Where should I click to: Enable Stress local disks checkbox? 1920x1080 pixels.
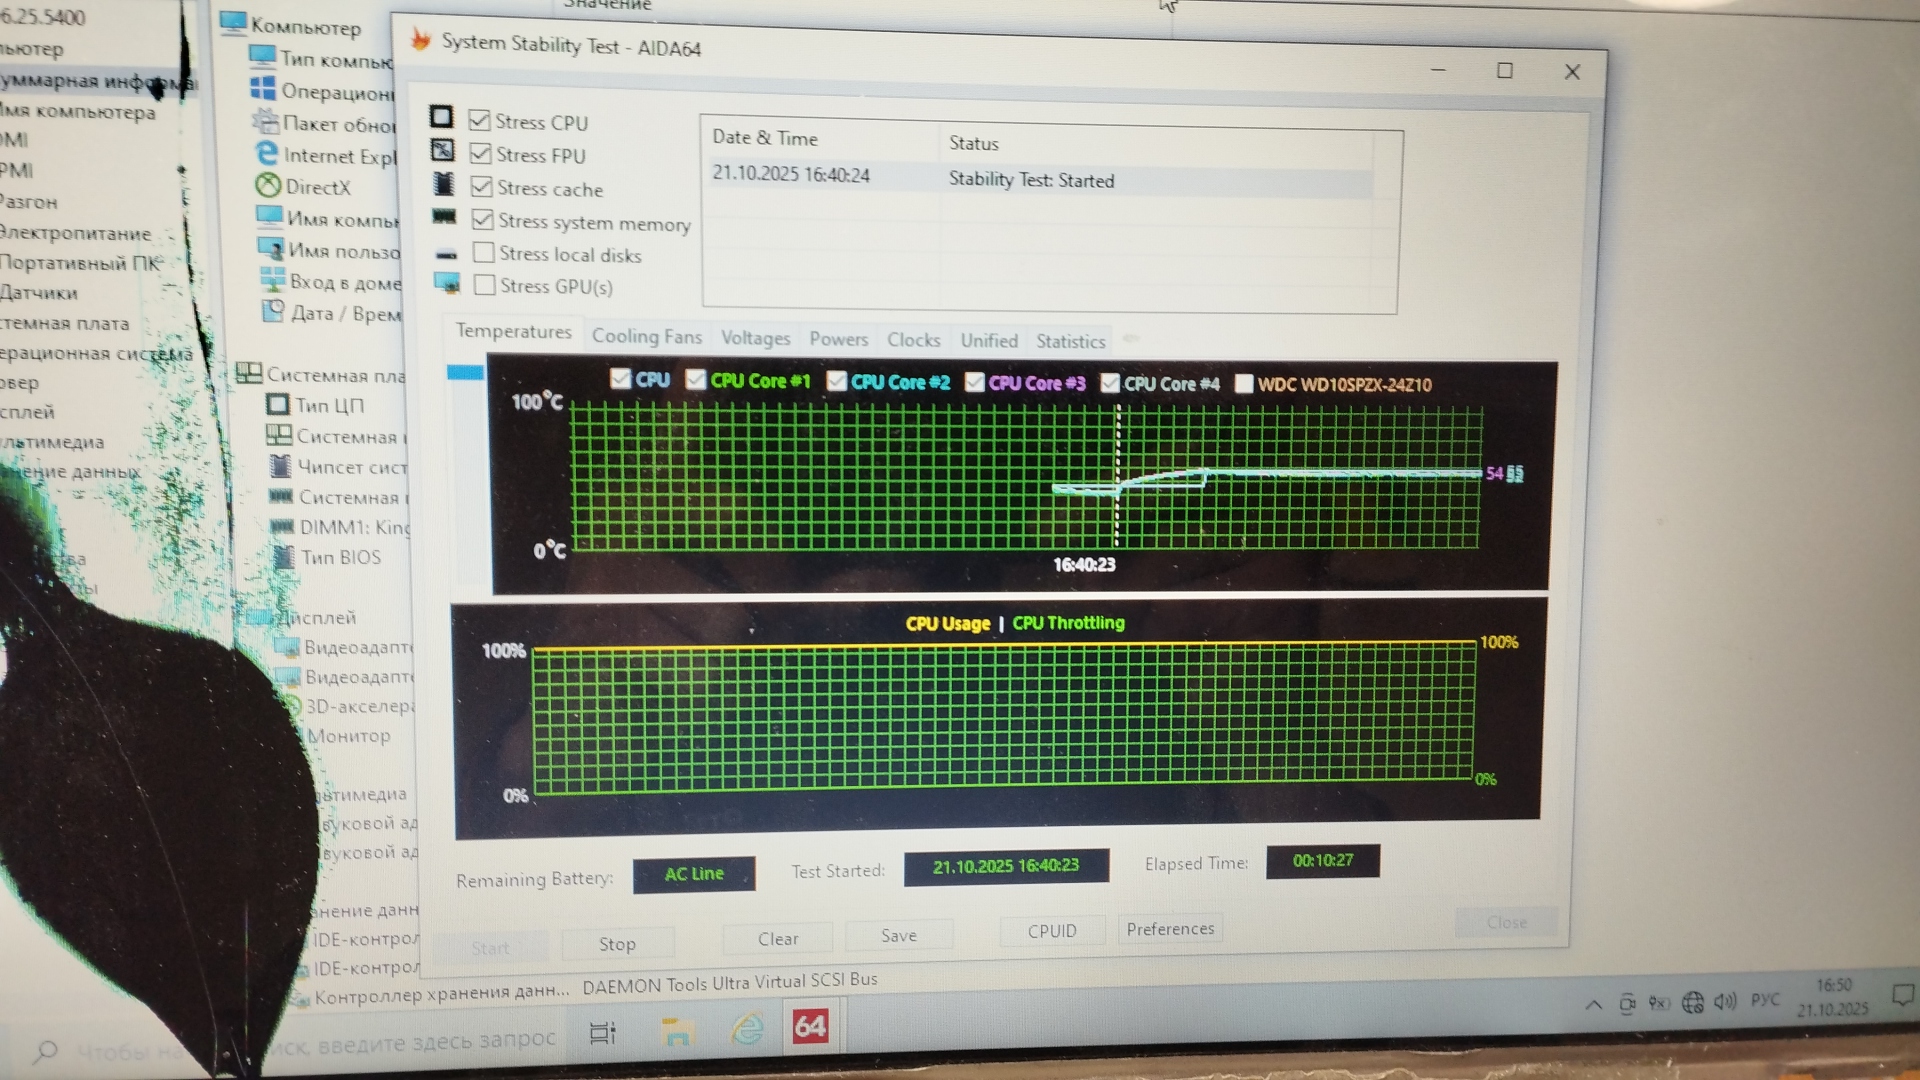[484, 252]
